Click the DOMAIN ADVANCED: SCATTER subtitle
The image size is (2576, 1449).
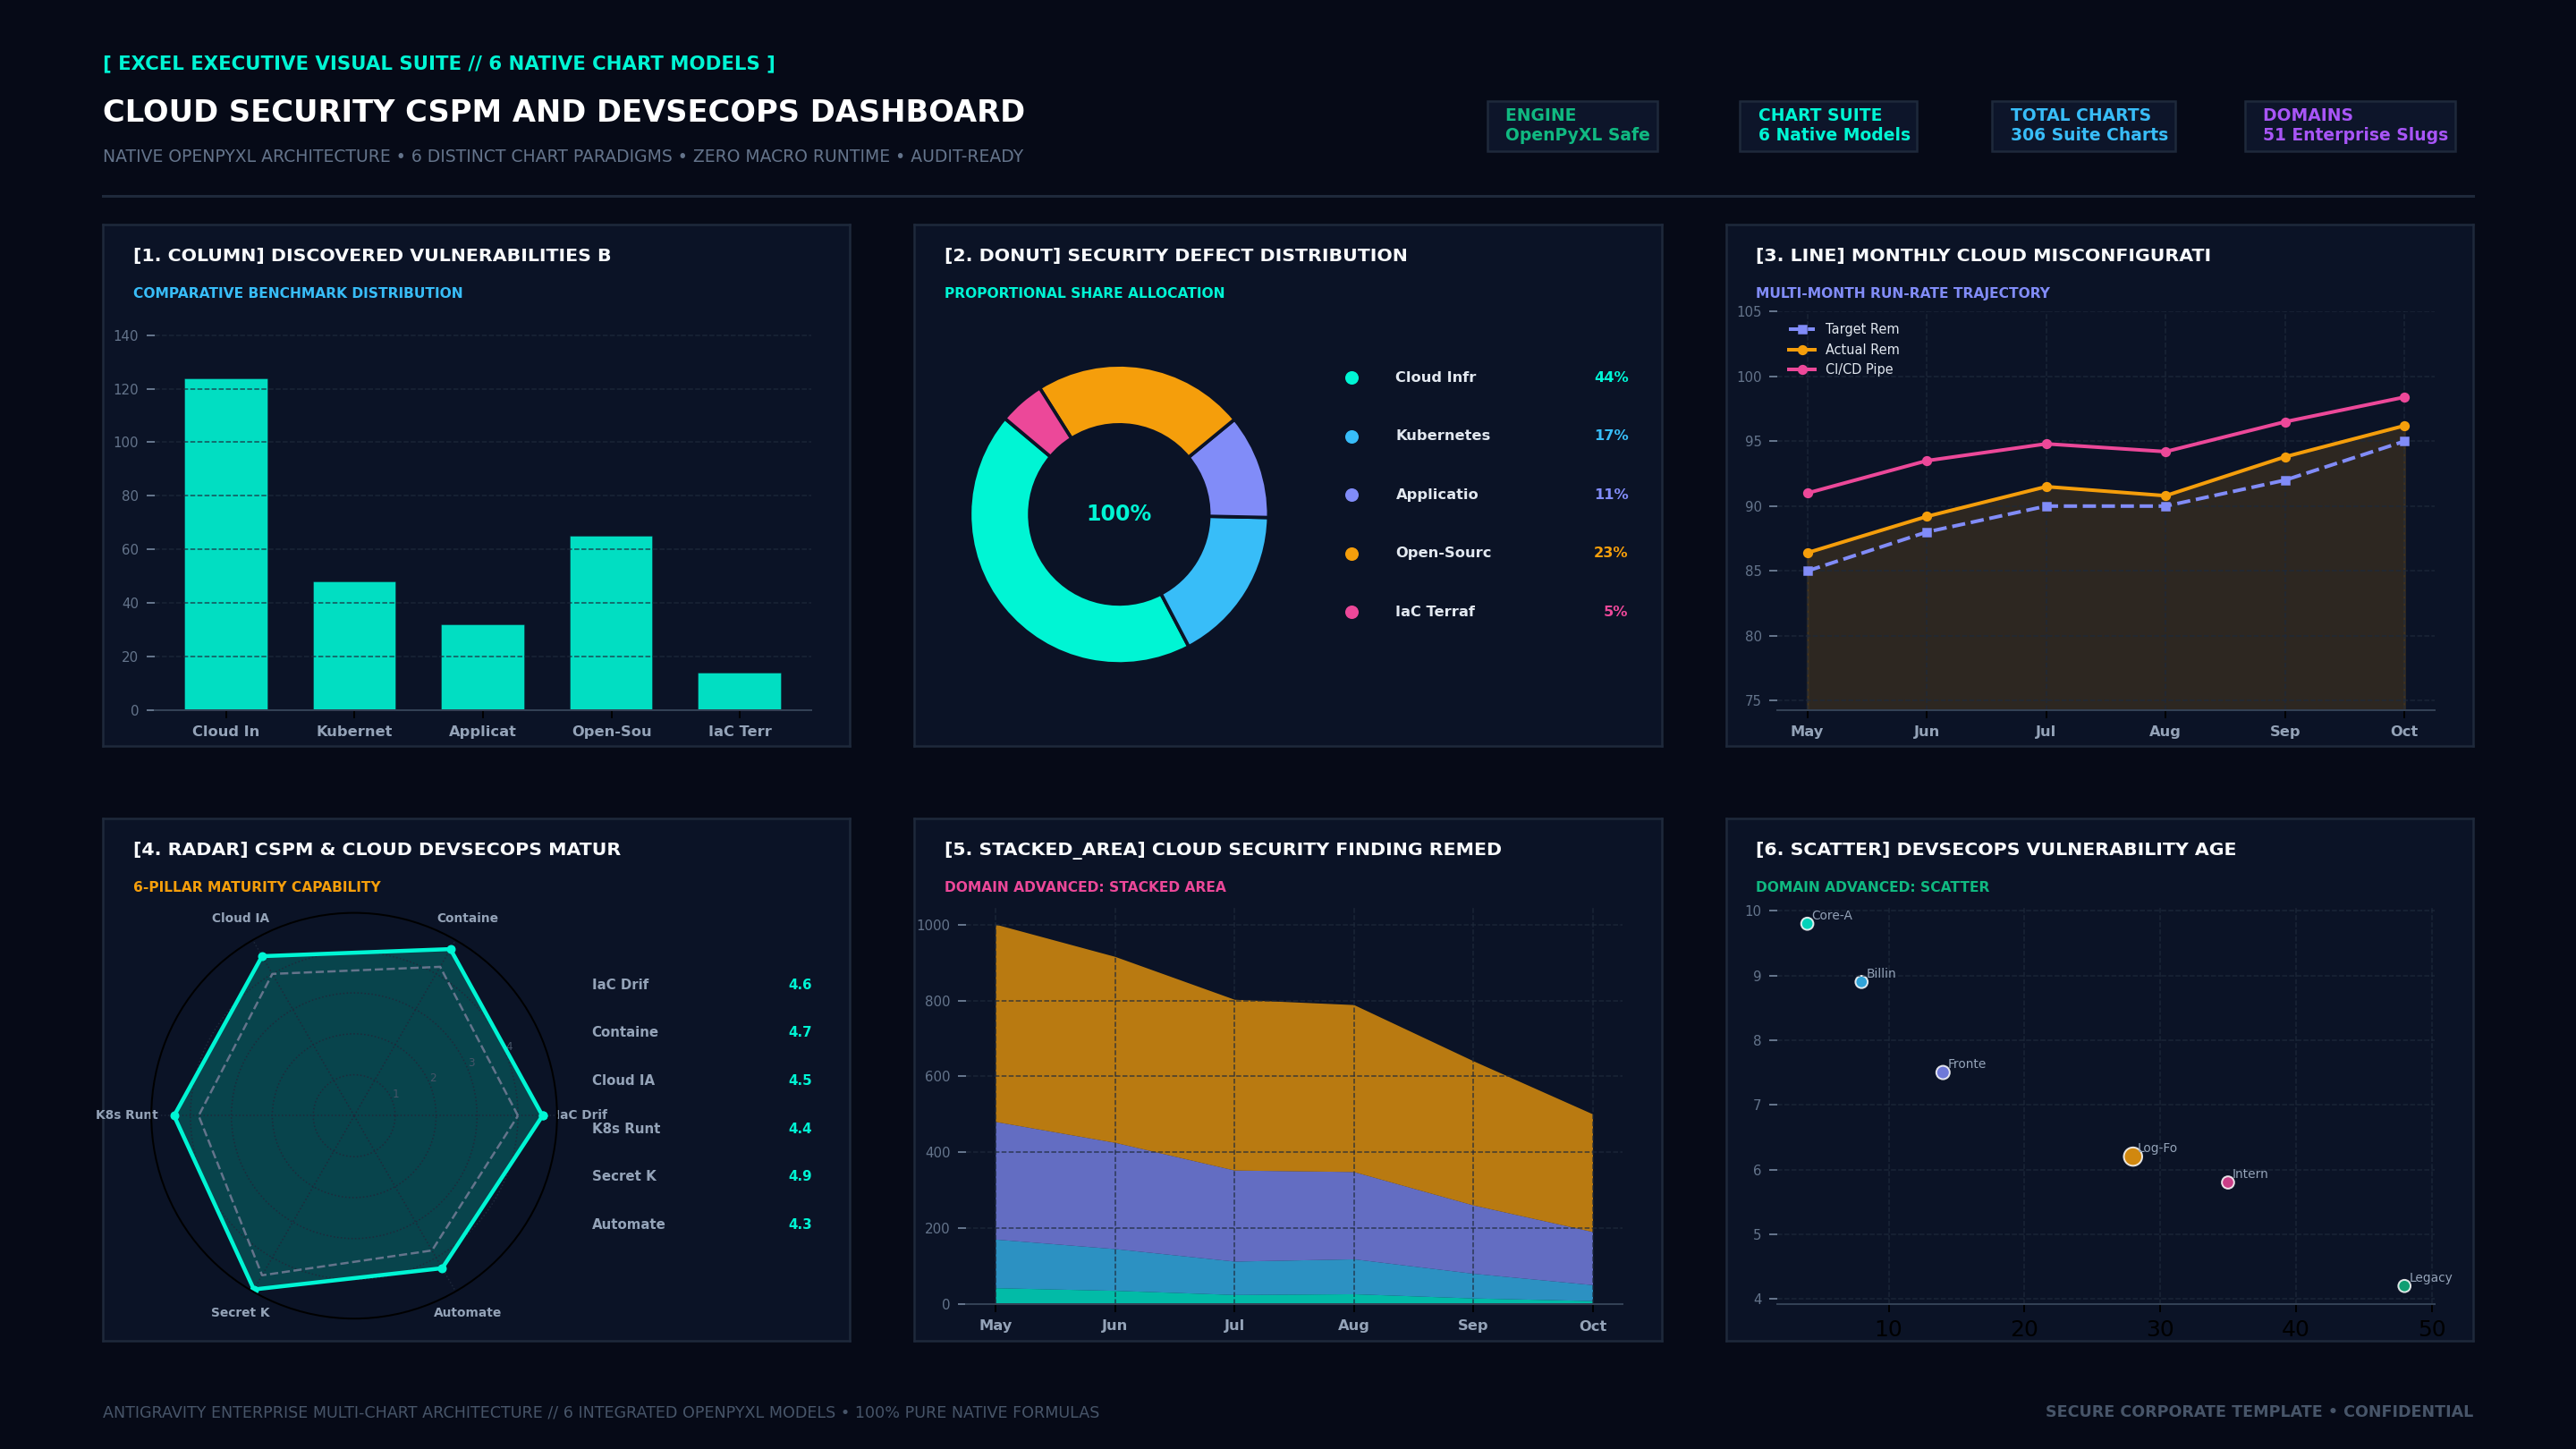[x=1872, y=887]
